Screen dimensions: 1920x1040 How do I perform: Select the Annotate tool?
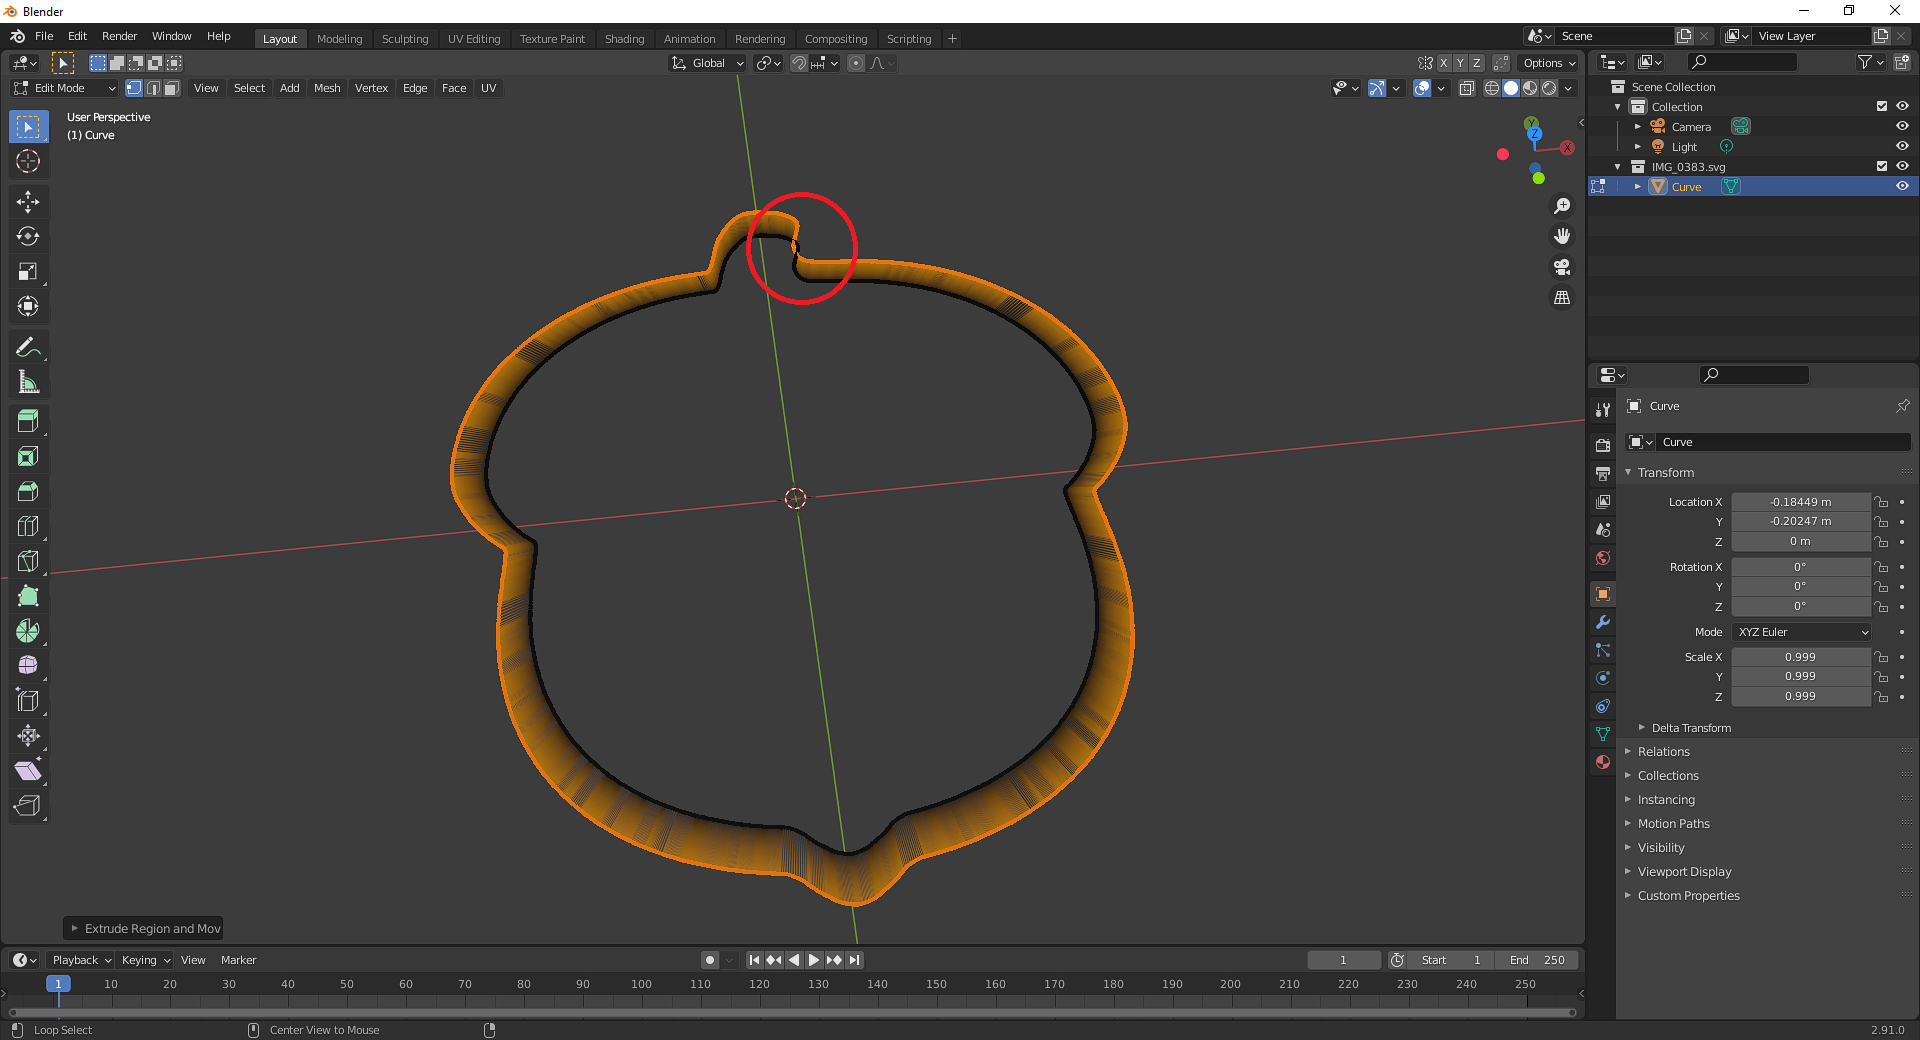28,346
